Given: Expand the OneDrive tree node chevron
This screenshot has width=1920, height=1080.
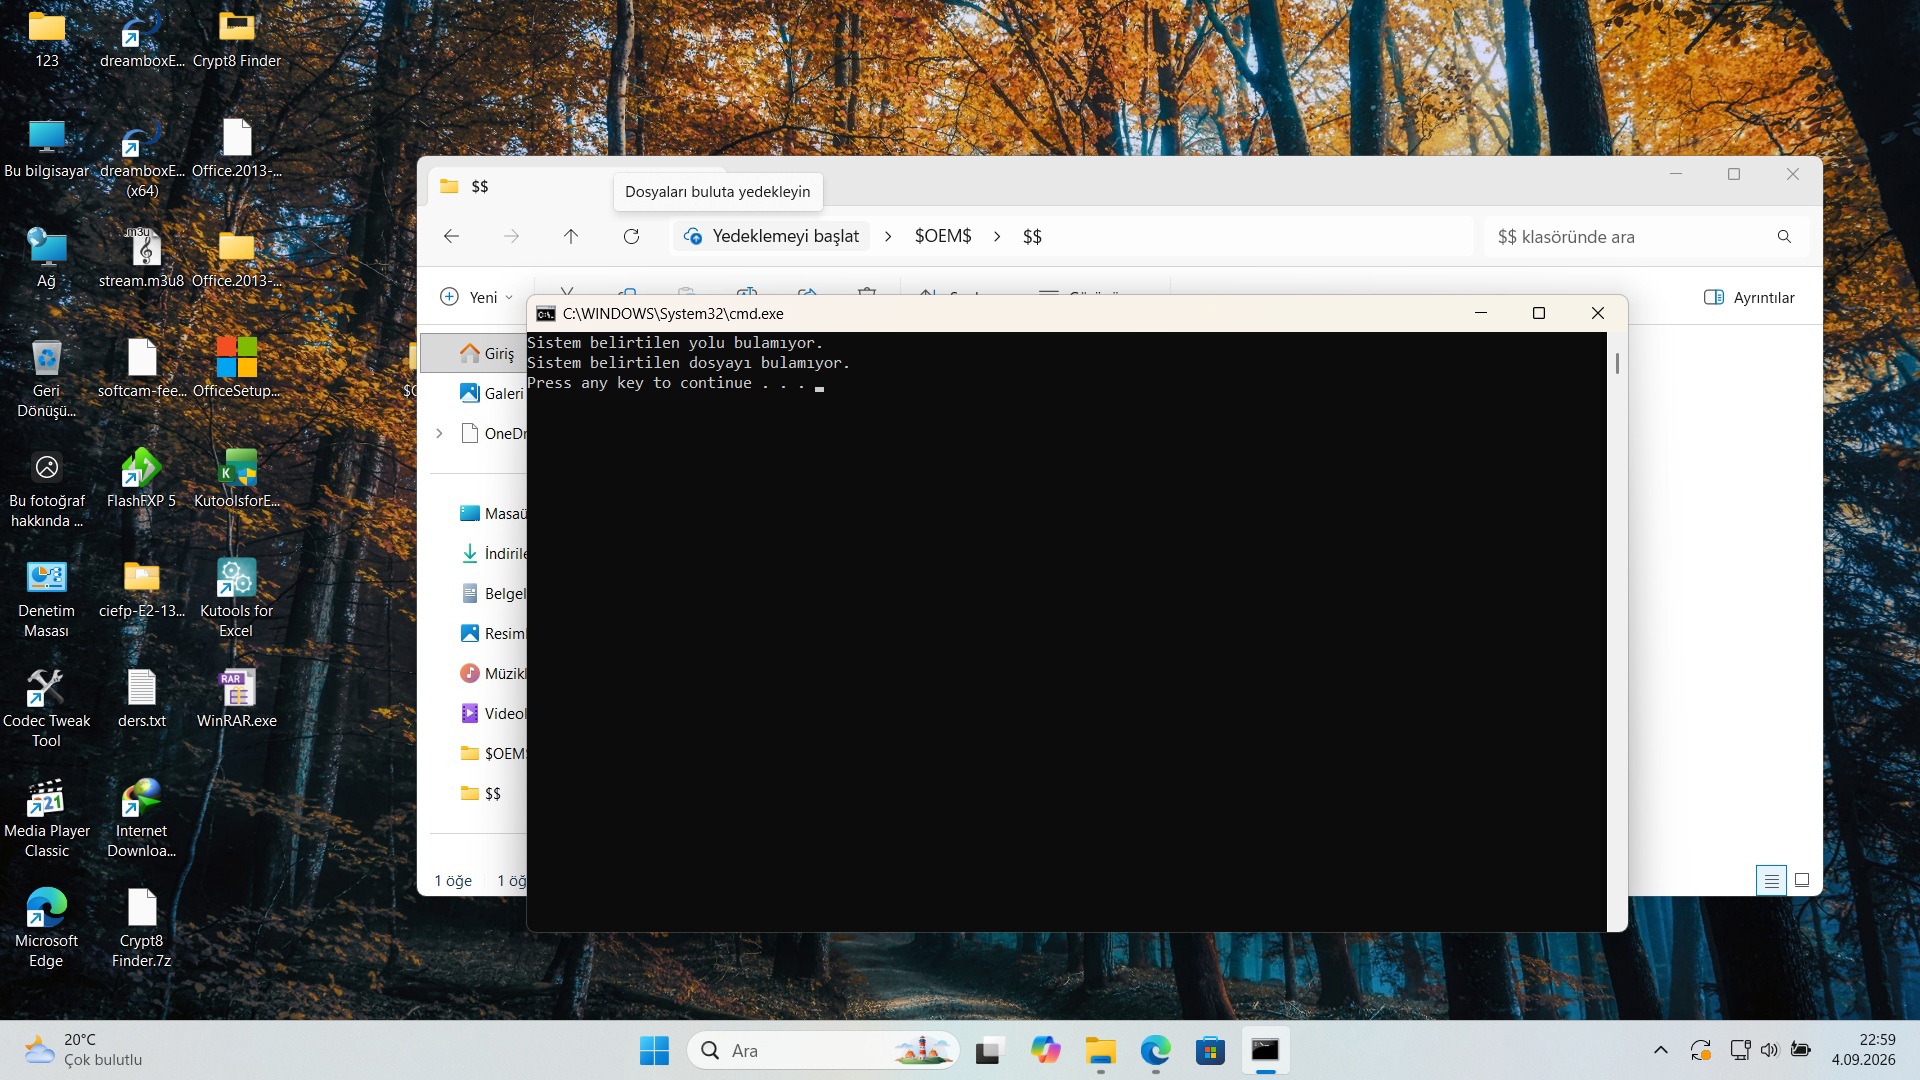Looking at the screenshot, I should coord(439,433).
